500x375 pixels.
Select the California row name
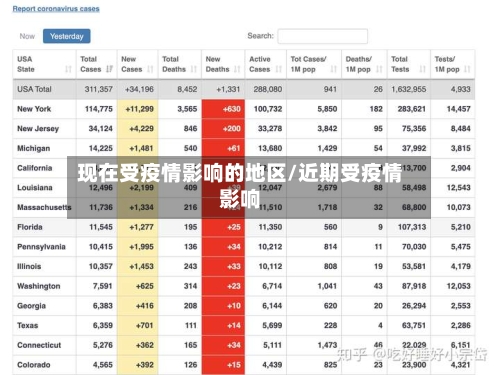tap(35, 168)
